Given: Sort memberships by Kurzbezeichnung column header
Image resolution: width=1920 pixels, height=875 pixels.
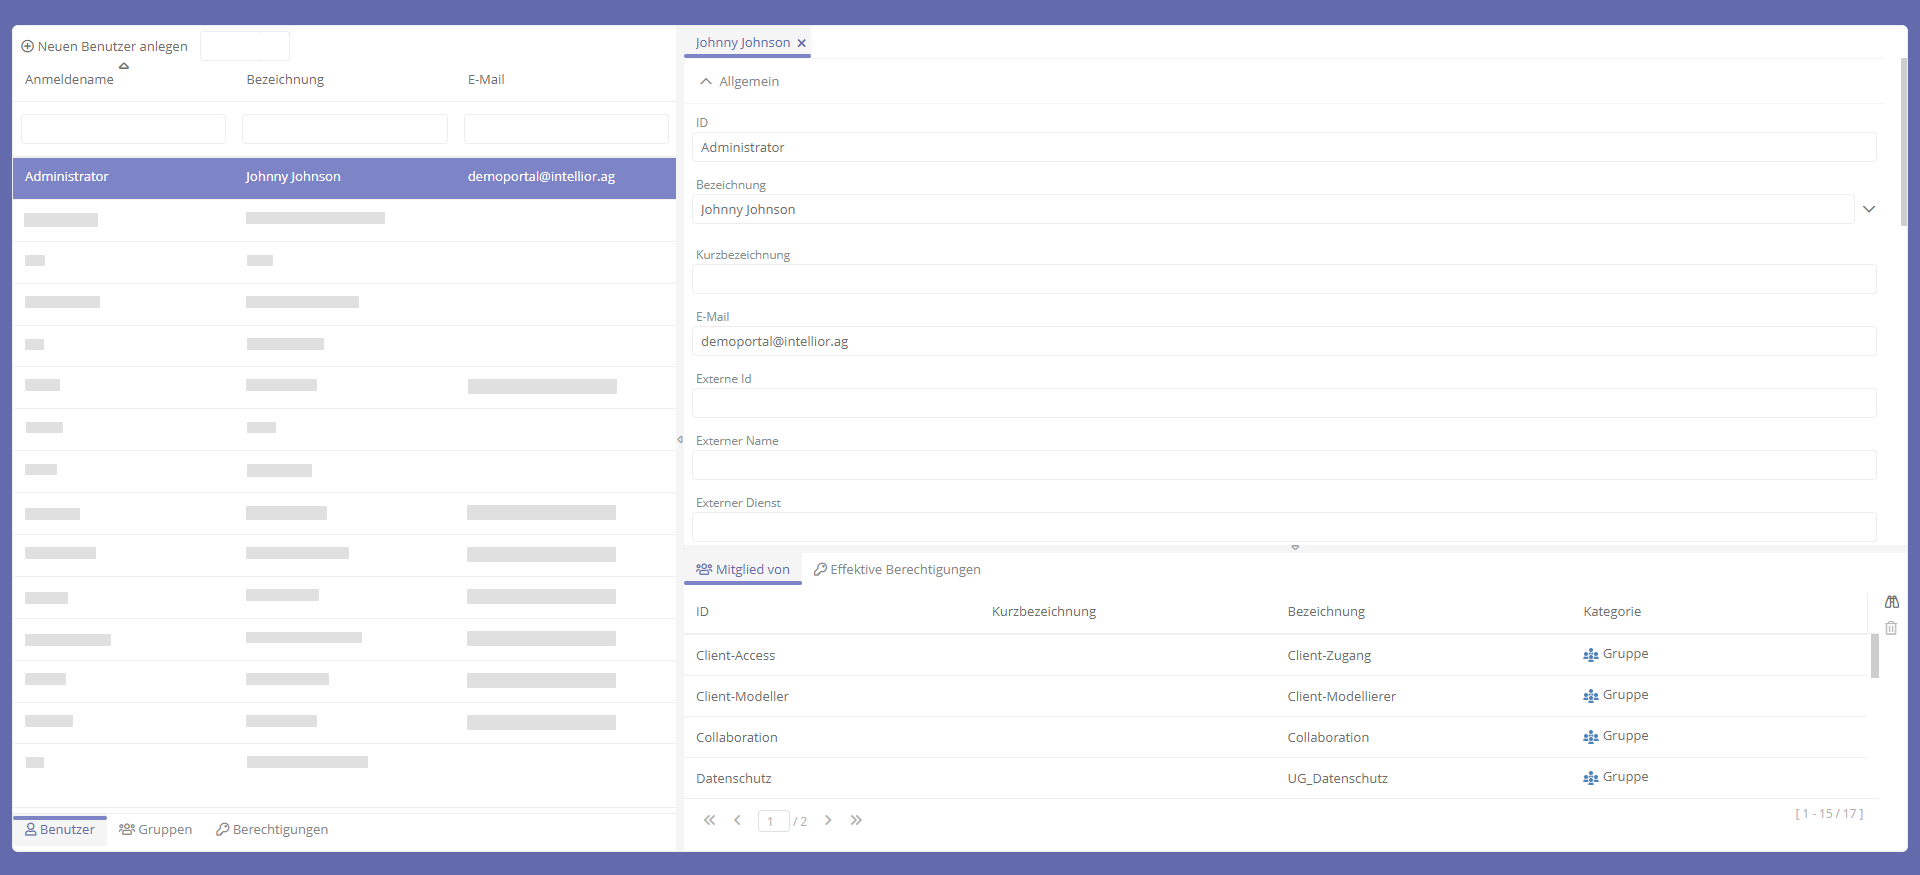Looking at the screenshot, I should click(1044, 612).
